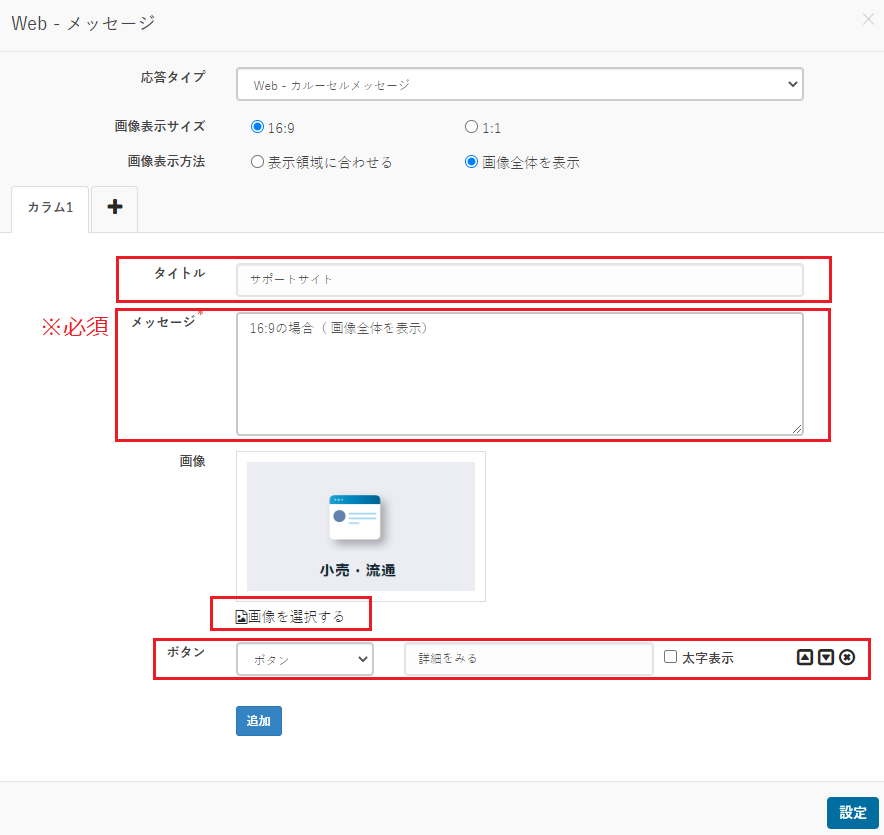The height and width of the screenshot is (835, 884).
Task: Click the 小売・流通 image thumbnail
Action: point(361,527)
